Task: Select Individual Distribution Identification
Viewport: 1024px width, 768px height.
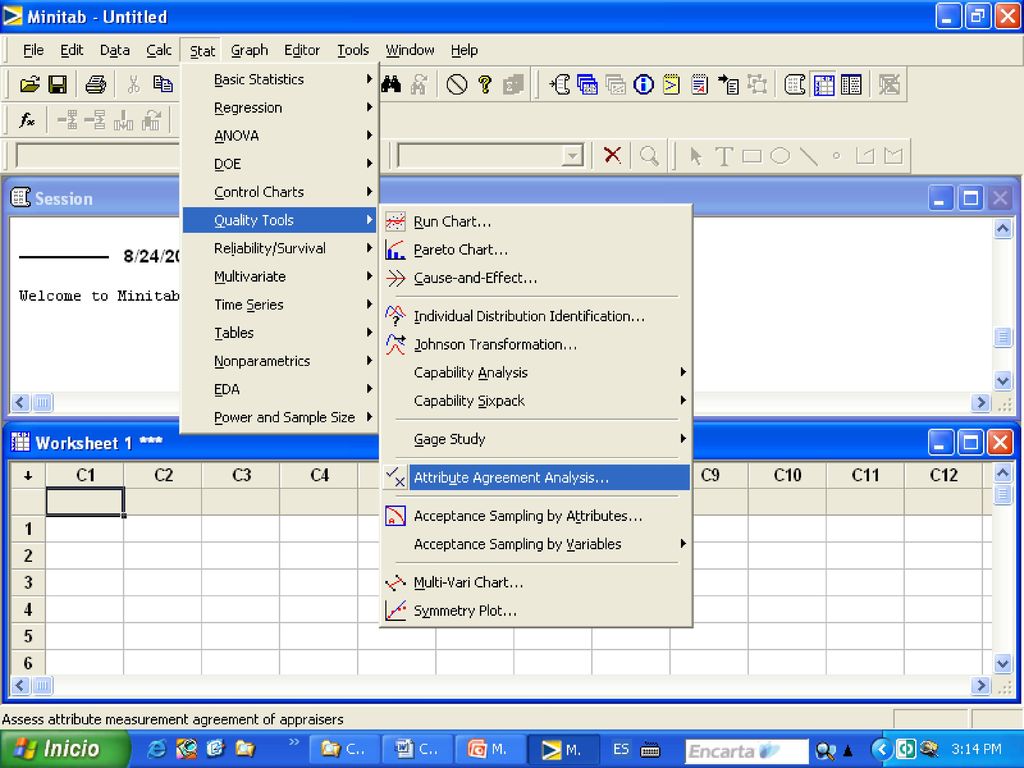Action: pos(535,317)
